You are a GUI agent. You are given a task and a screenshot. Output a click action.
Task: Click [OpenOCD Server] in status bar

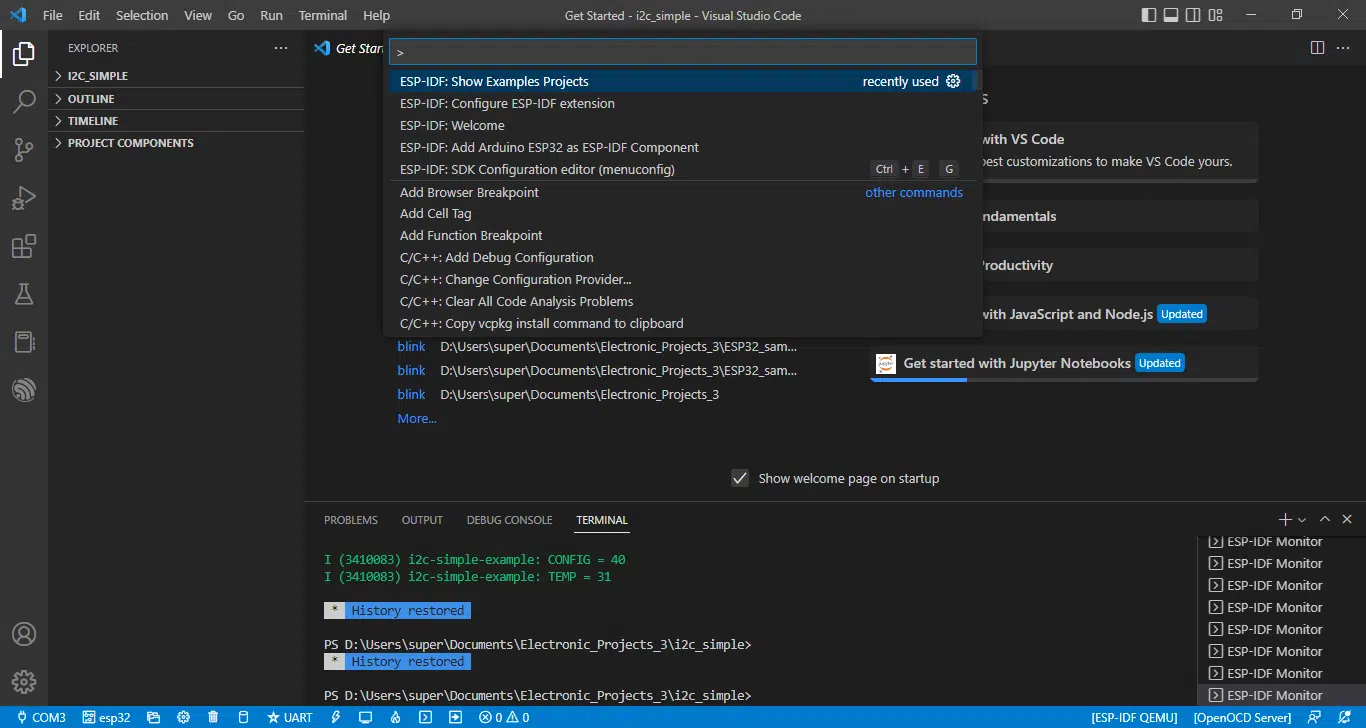pyautogui.click(x=1243, y=717)
